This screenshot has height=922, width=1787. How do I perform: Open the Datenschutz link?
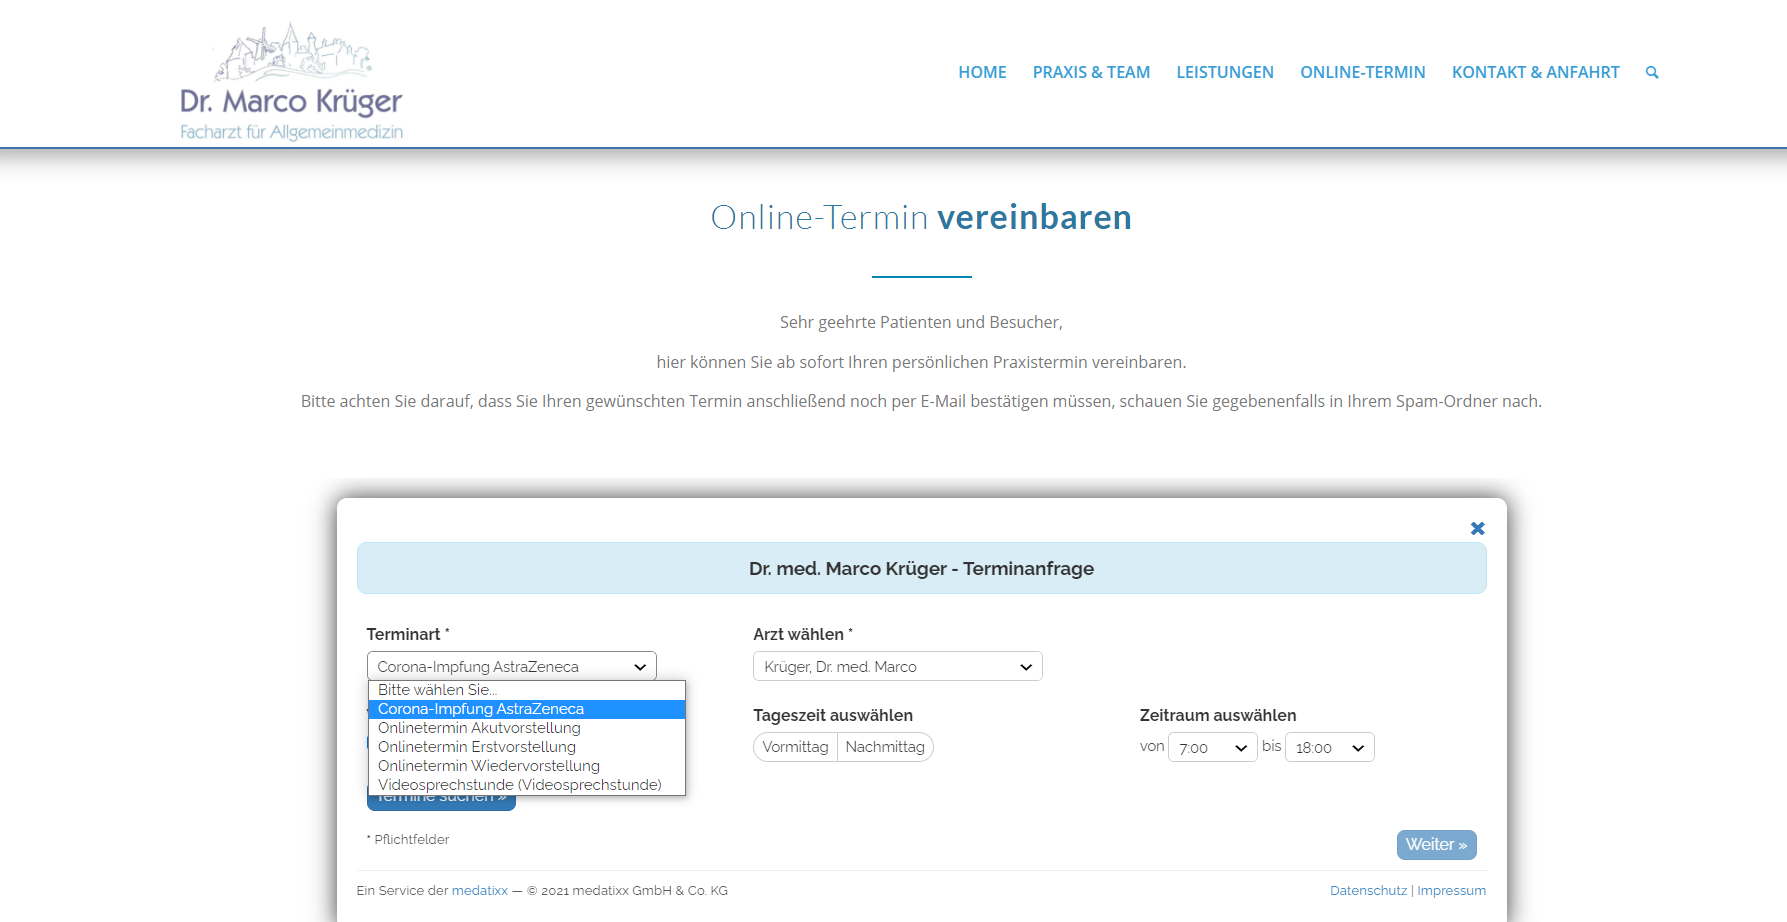coord(1368,890)
